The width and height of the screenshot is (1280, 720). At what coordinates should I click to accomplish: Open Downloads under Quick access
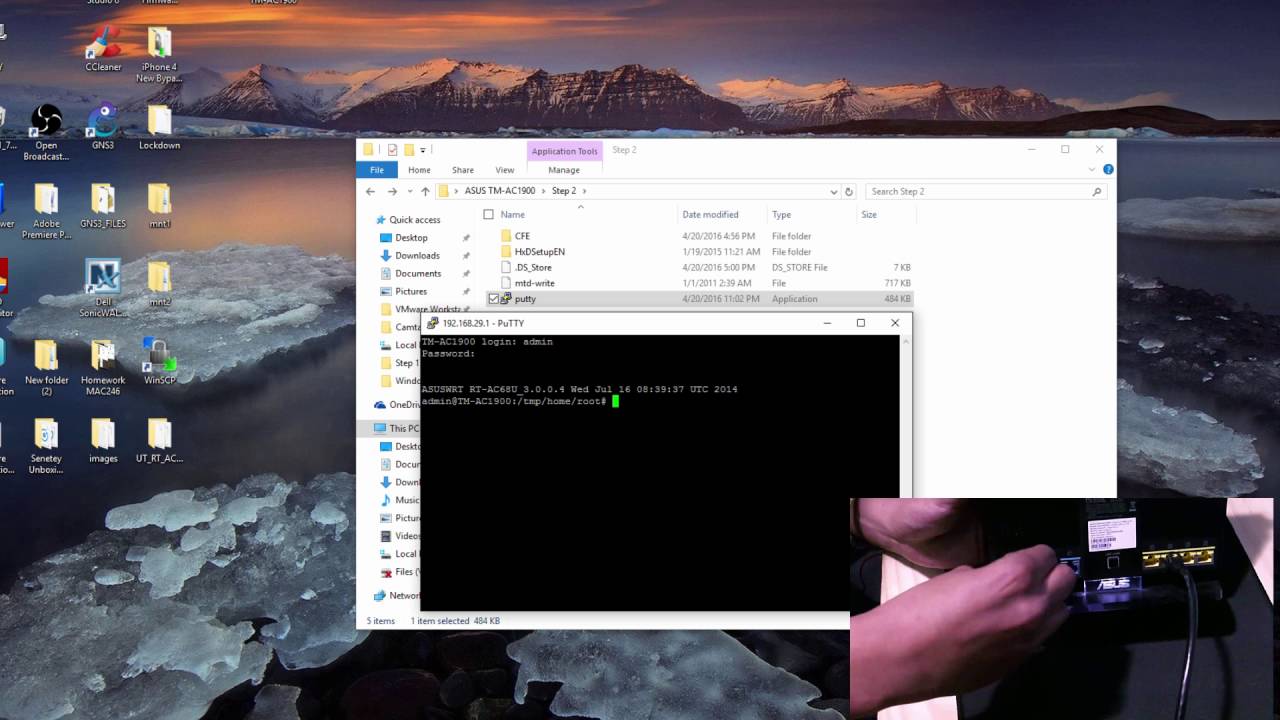point(417,256)
